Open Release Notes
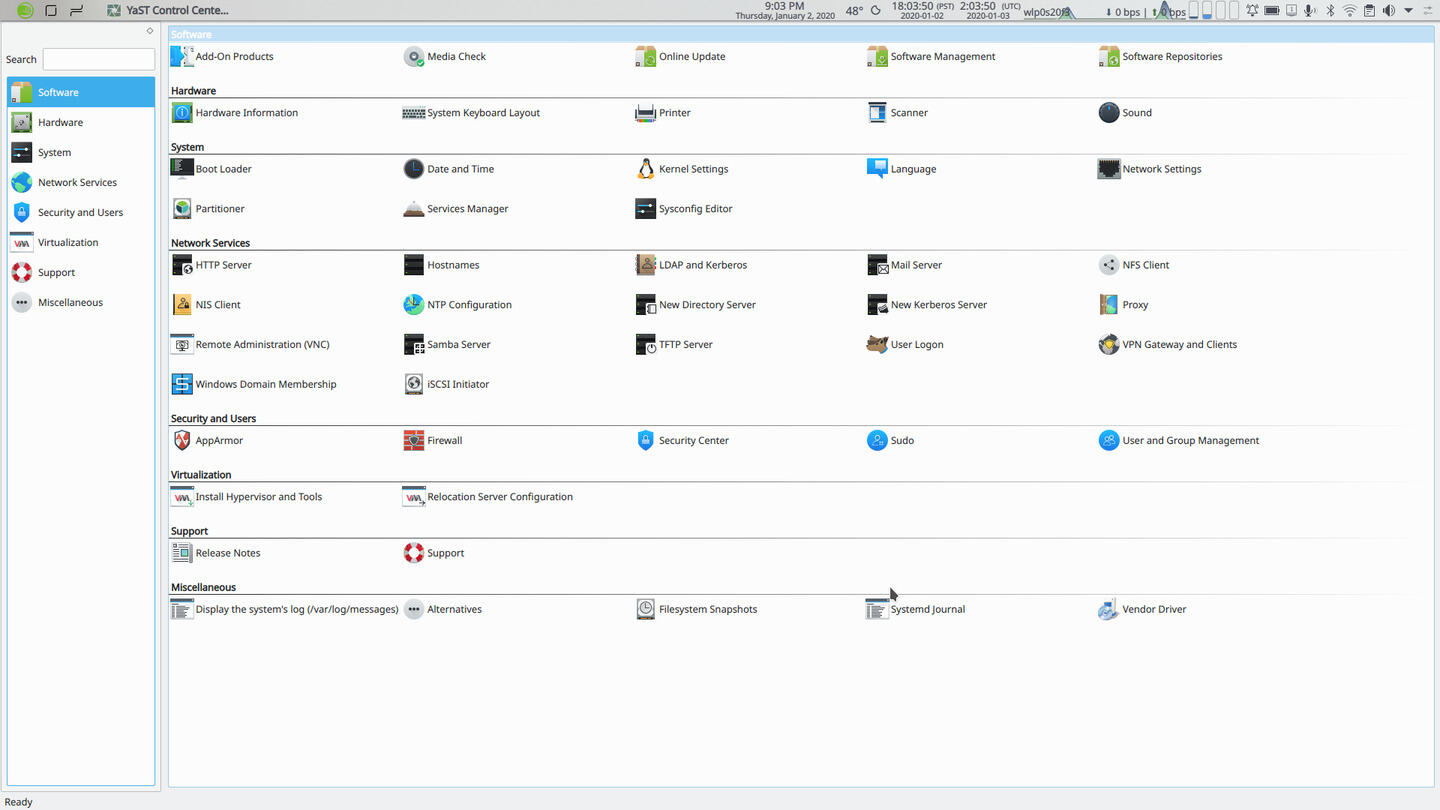Image resolution: width=1440 pixels, height=810 pixels. (216, 553)
